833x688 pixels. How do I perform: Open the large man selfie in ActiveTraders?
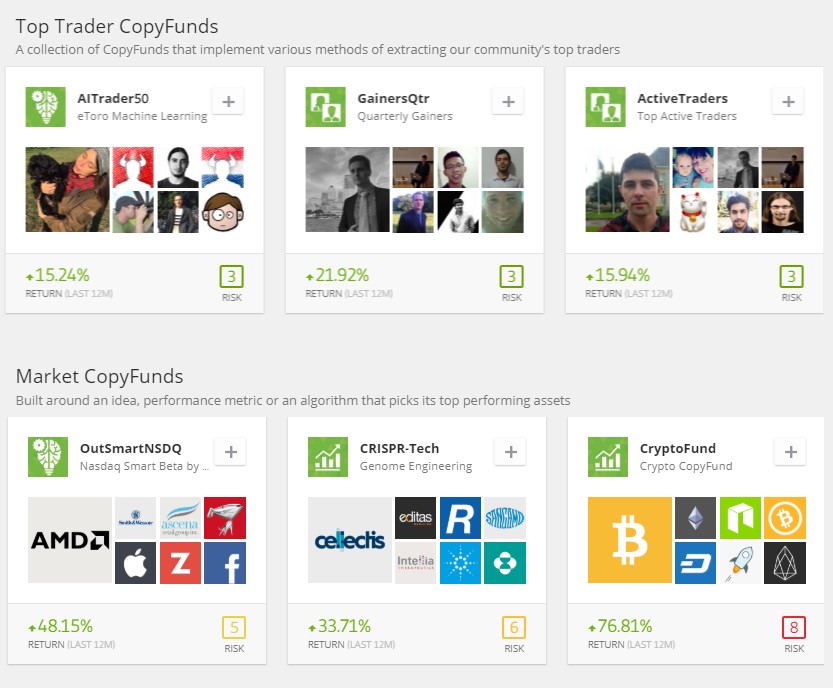627,190
